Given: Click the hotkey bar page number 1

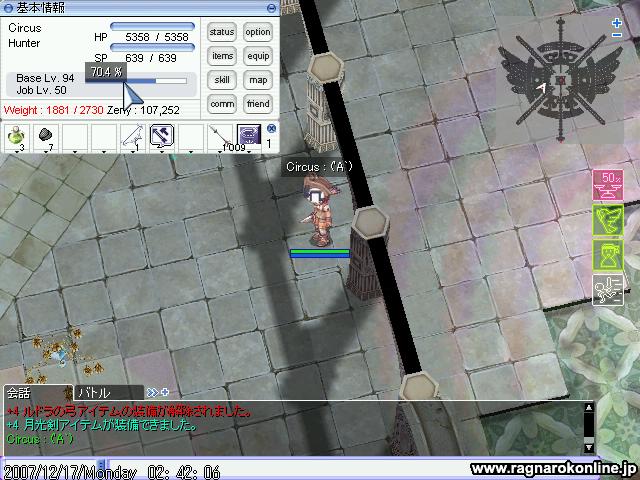Looking at the screenshot, I should click(269, 144).
